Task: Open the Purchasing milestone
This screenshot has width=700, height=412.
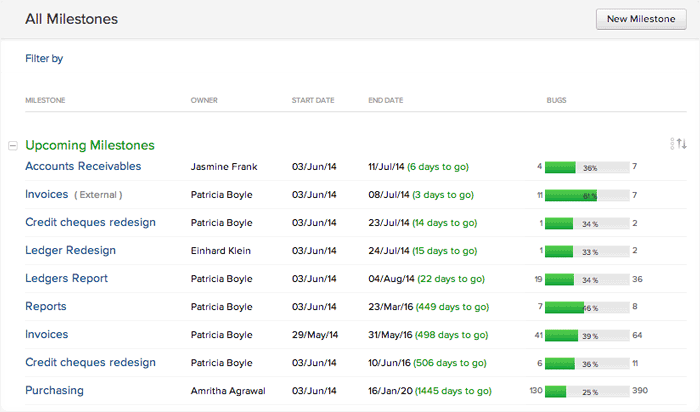Action: click(x=54, y=390)
